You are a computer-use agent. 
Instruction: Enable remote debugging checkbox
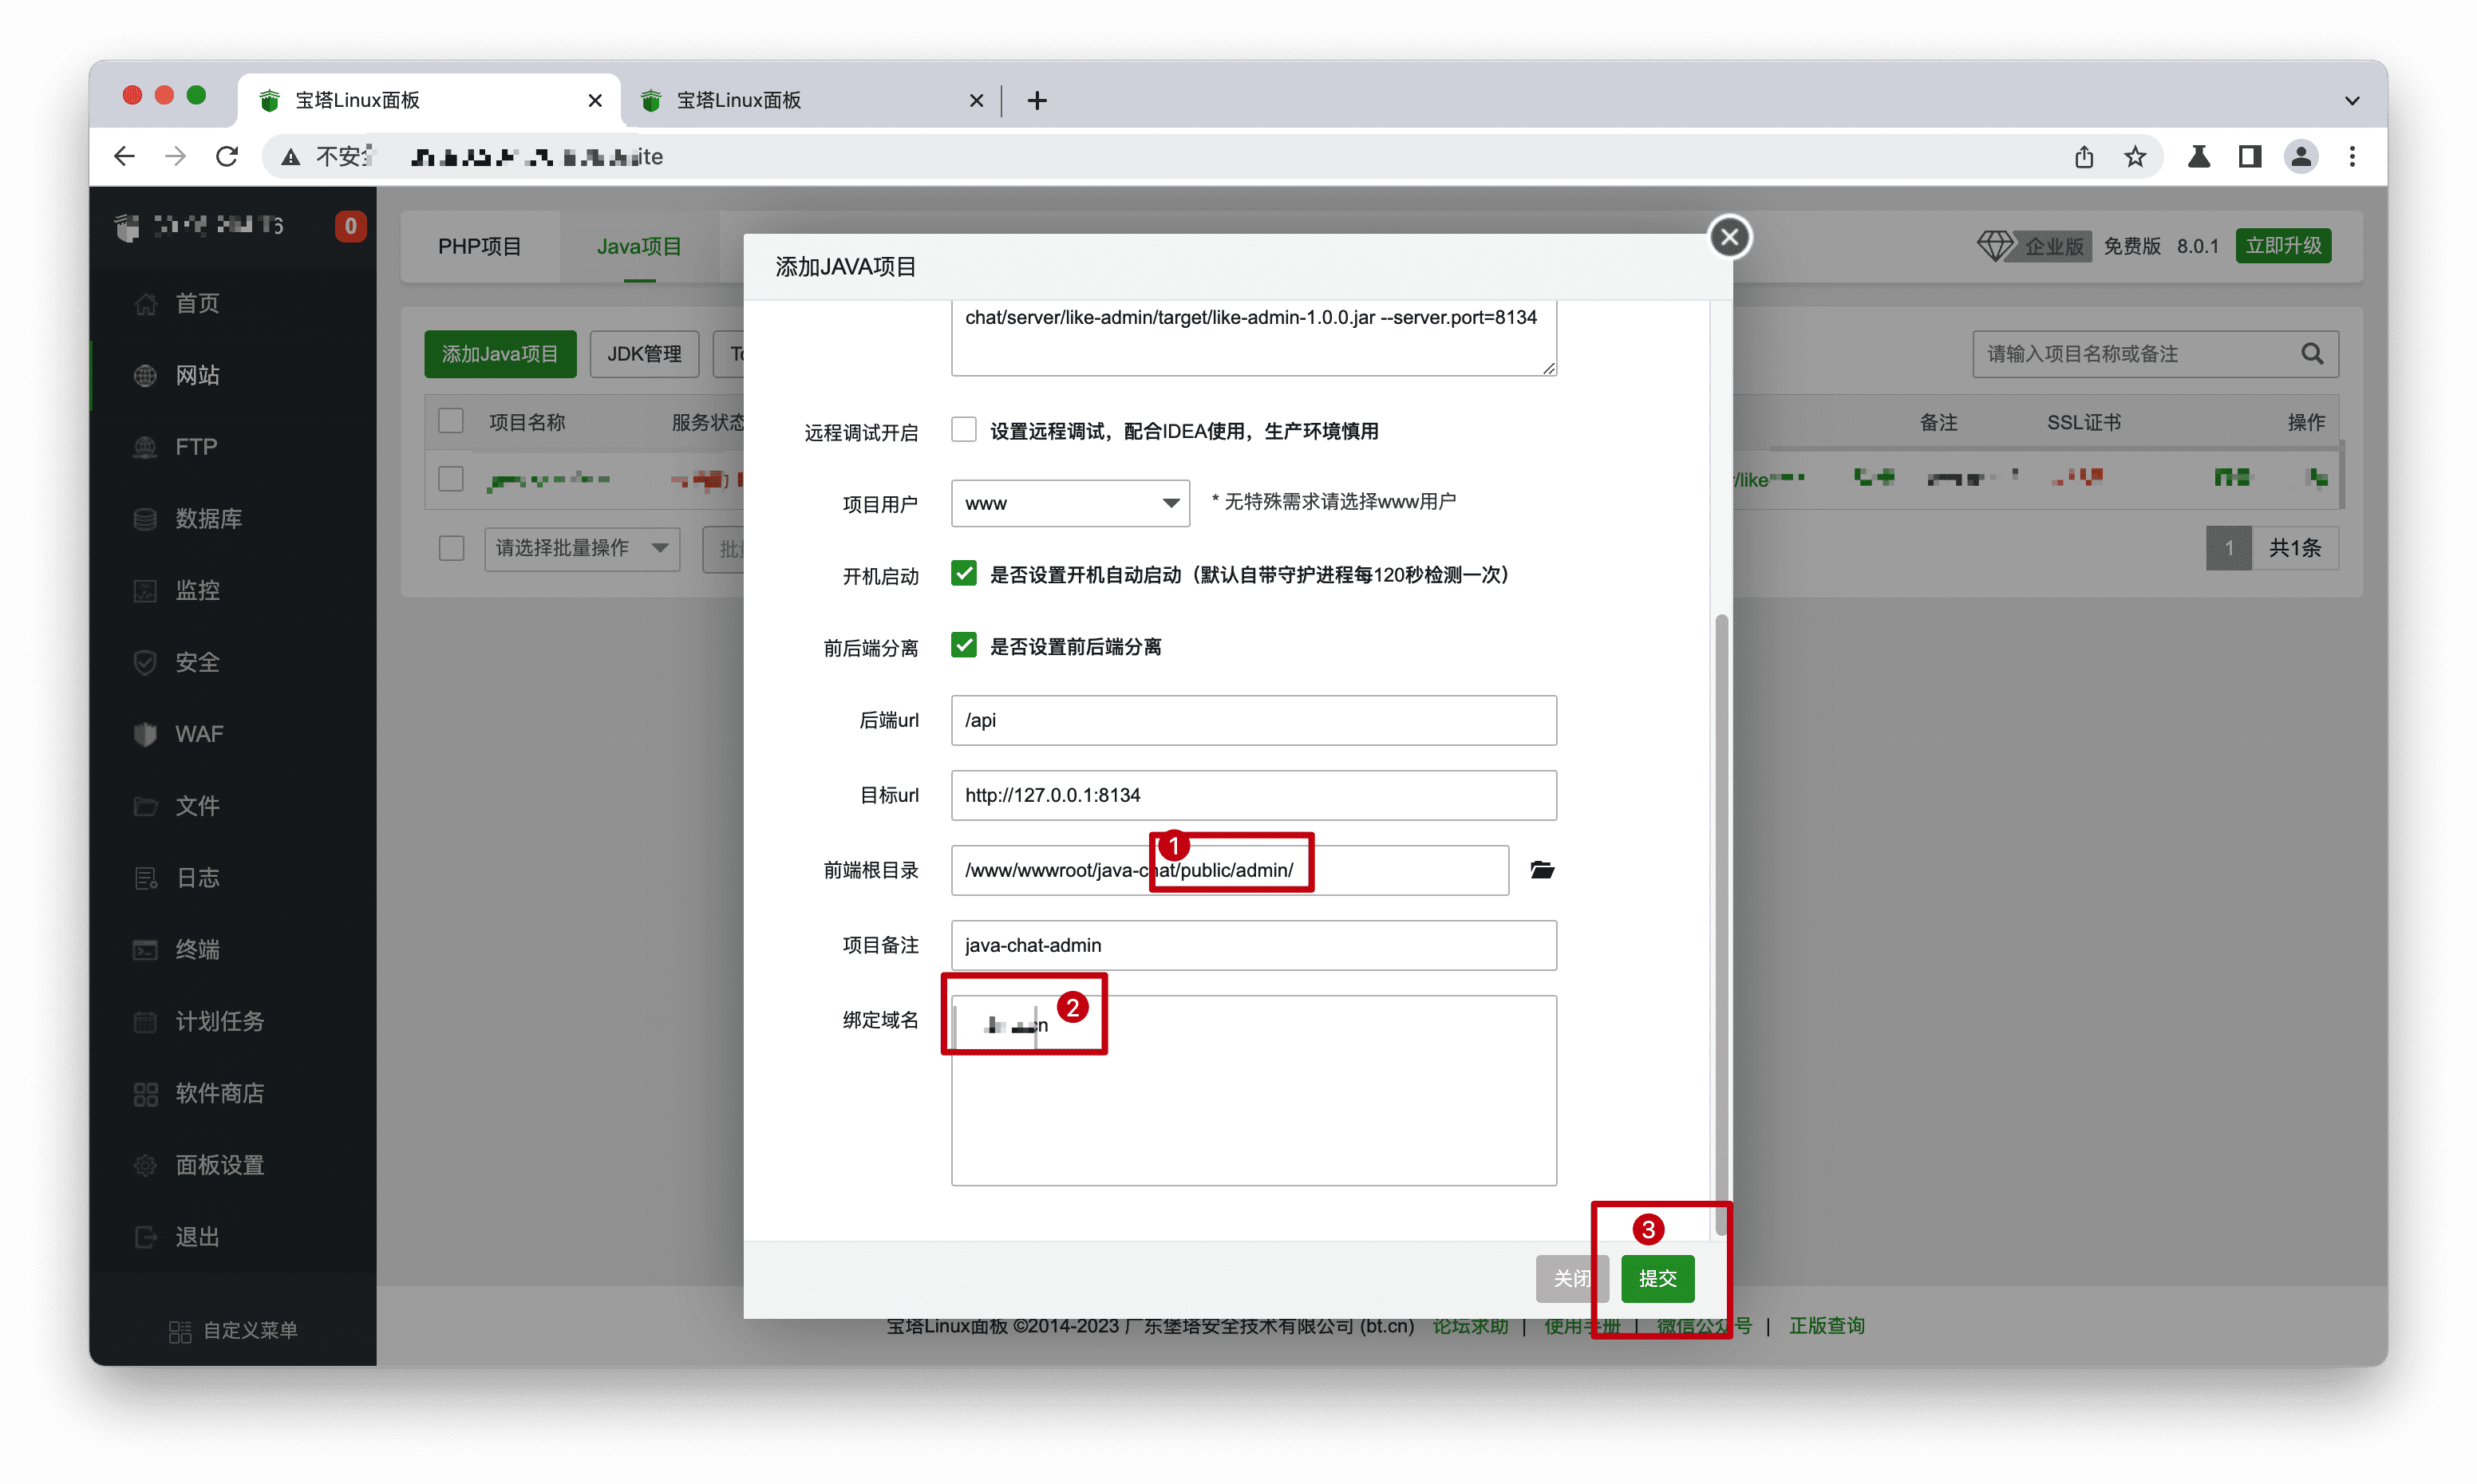(963, 430)
